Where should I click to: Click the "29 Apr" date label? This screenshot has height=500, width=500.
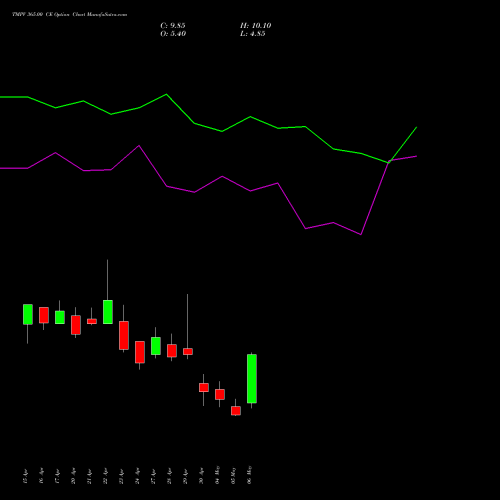pyautogui.click(x=185, y=476)
